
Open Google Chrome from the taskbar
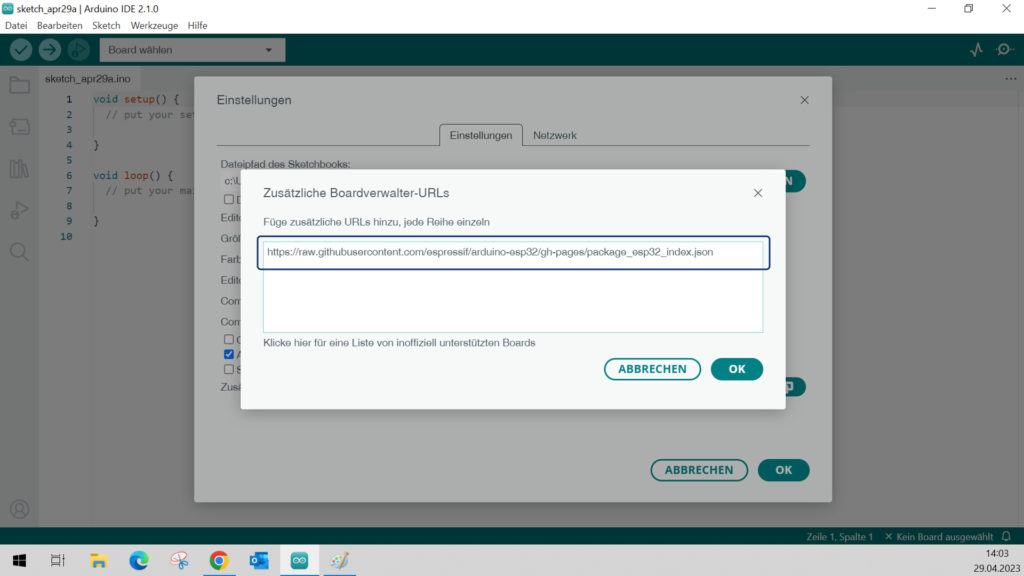tap(219, 561)
